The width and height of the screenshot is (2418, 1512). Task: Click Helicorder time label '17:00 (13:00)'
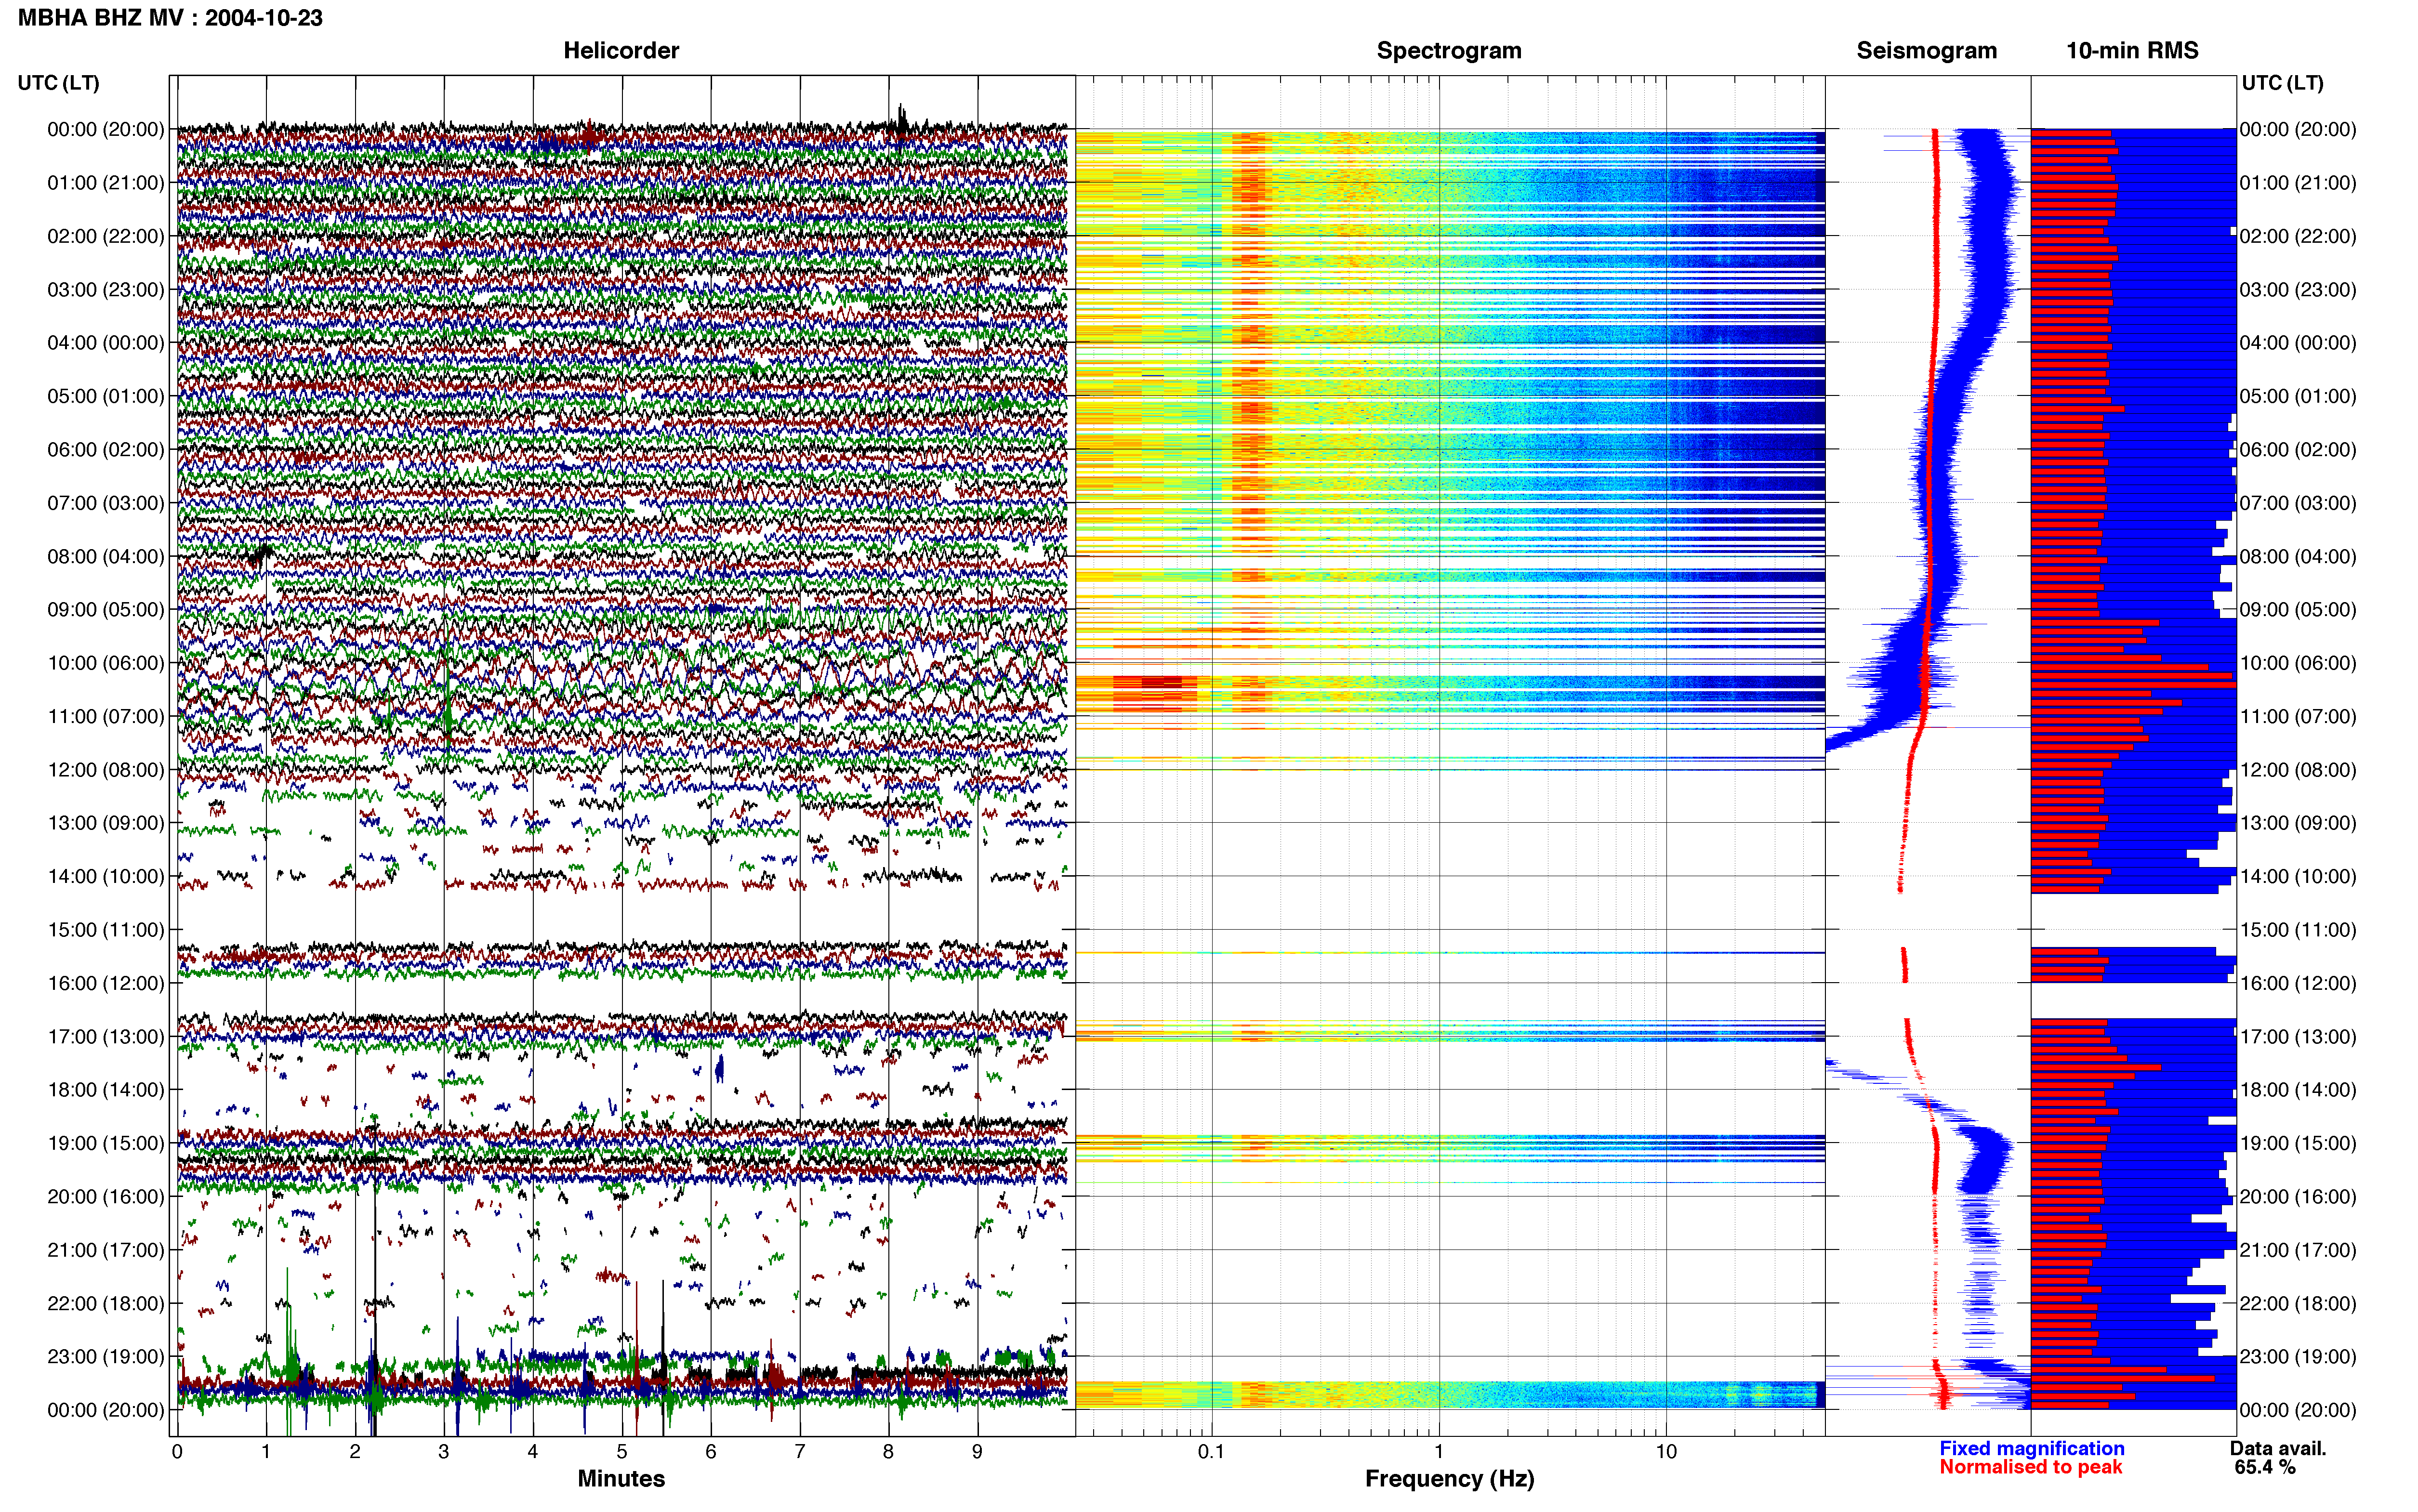[106, 1037]
